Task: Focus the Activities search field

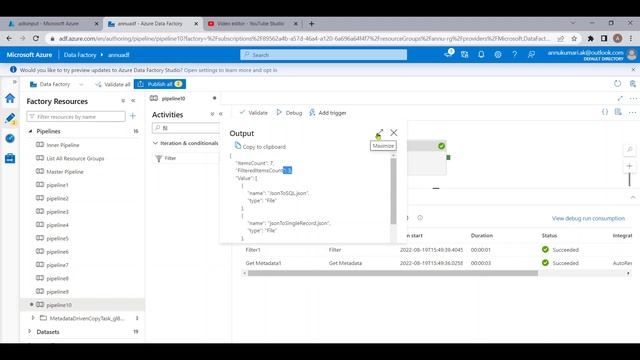Action: click(186, 128)
